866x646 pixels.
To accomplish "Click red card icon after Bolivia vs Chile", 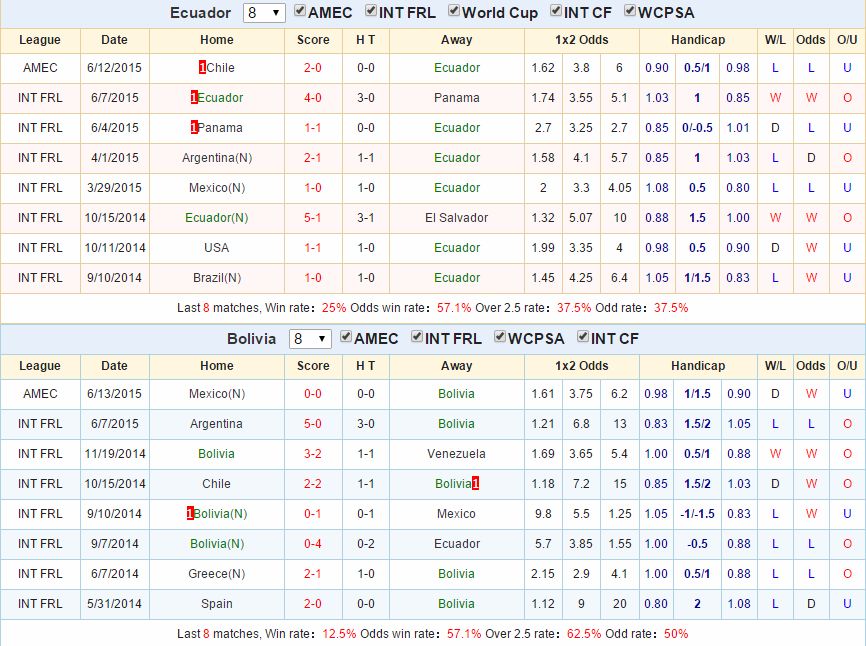I will pos(476,484).
